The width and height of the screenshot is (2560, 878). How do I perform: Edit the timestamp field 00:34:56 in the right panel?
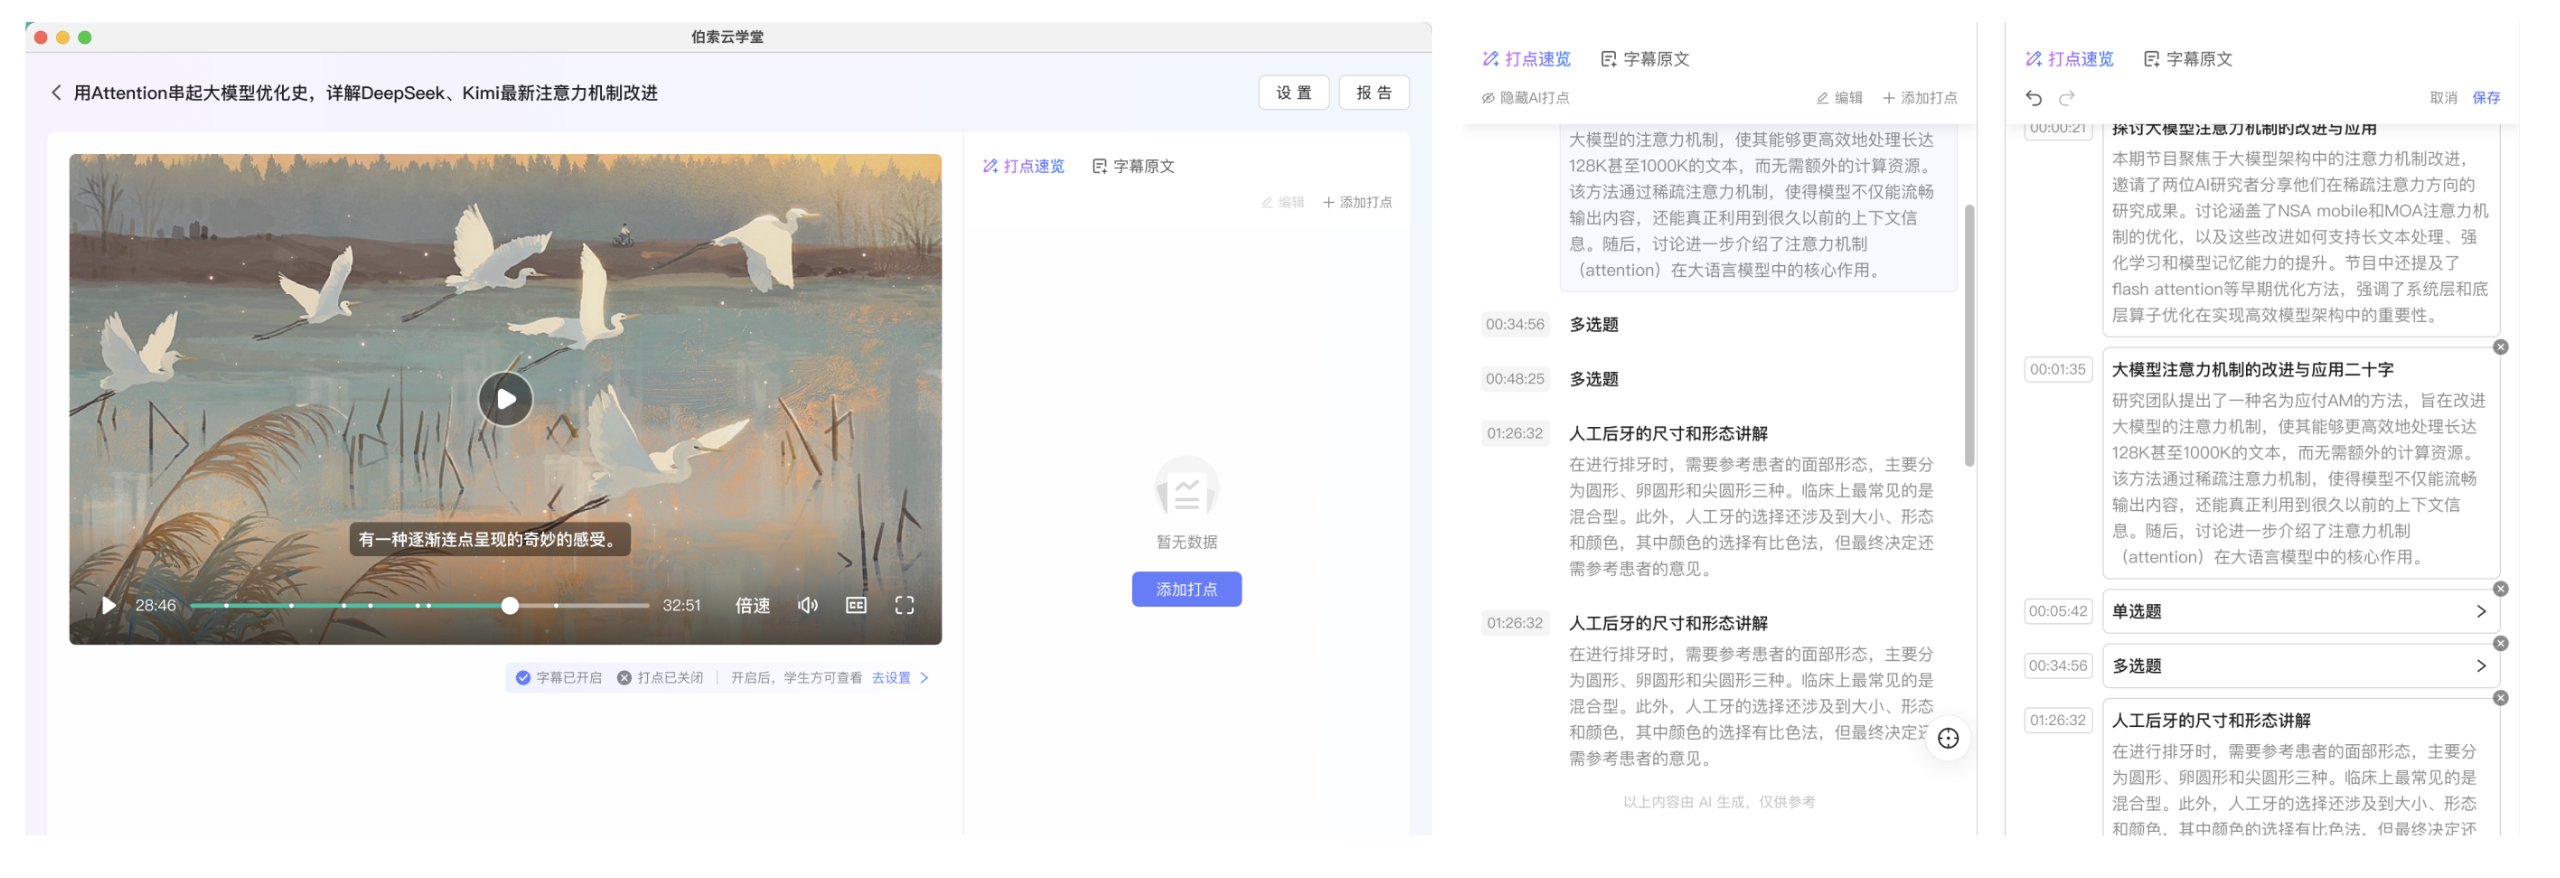point(2057,666)
